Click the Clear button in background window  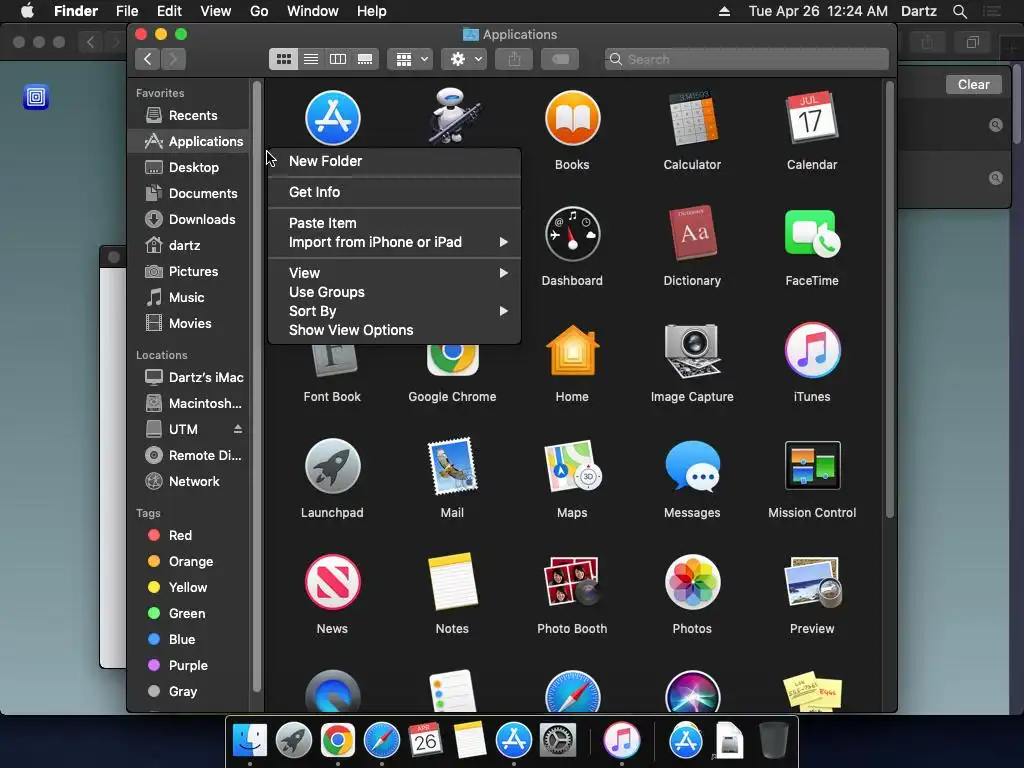click(x=973, y=84)
